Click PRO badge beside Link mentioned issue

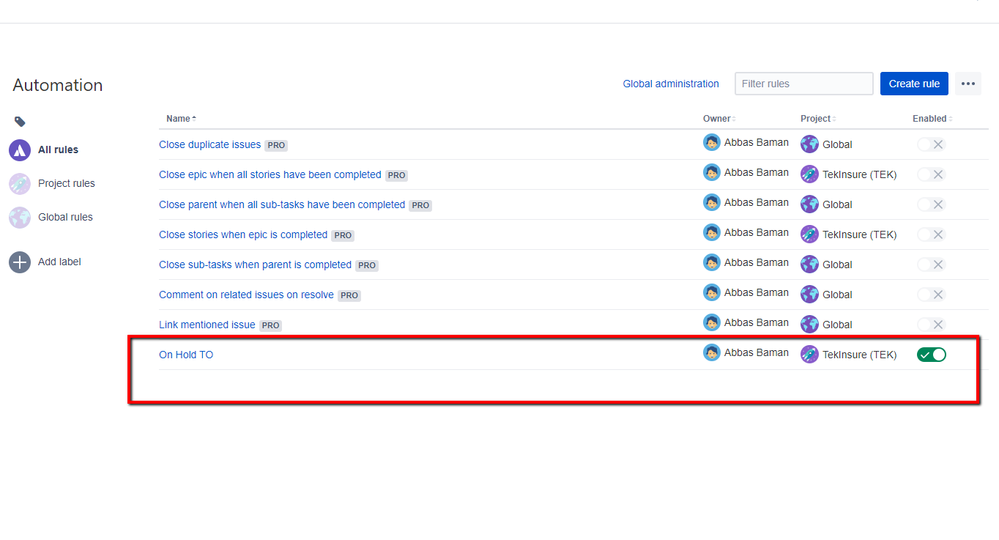270,325
